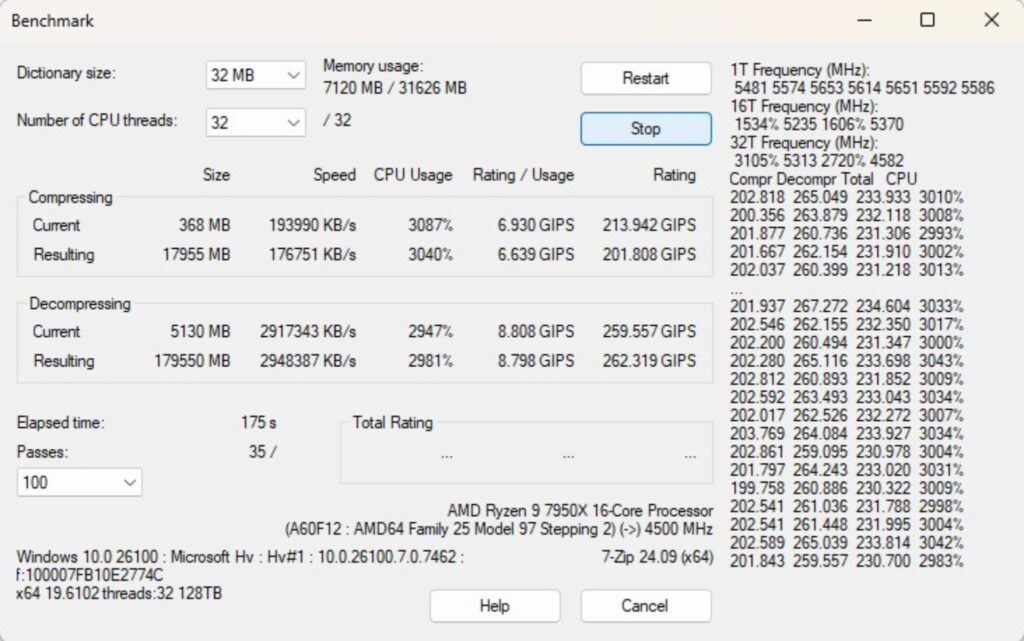Screen dimensions: 1024x641
Task: Click the AMD Ryzen 9 7950X processor name
Action: pyautogui.click(x=580, y=510)
